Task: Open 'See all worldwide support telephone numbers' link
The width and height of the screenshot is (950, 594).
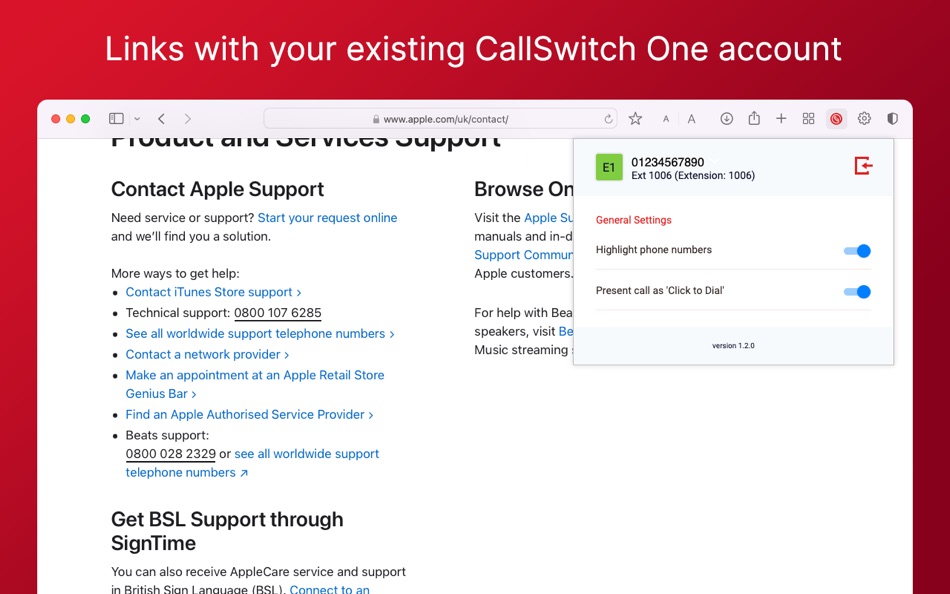Action: coord(260,333)
